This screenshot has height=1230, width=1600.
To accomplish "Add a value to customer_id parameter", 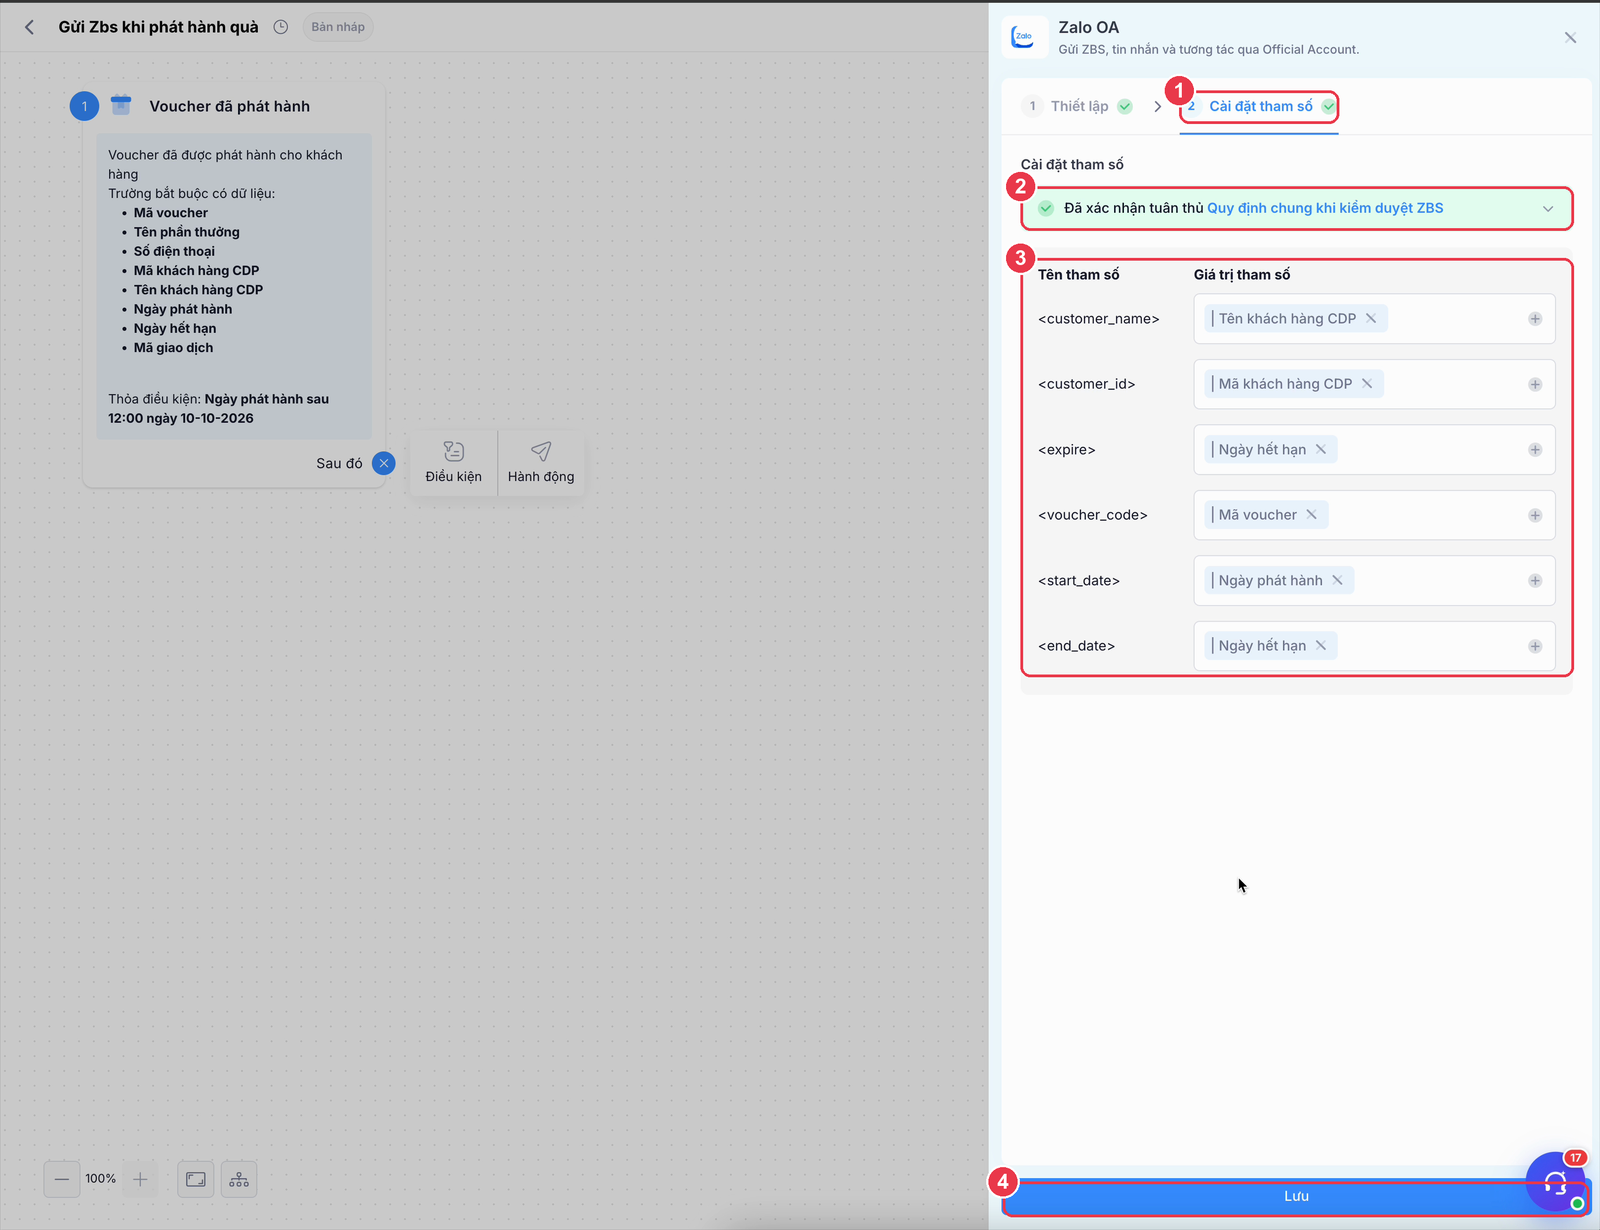I will pyautogui.click(x=1535, y=384).
